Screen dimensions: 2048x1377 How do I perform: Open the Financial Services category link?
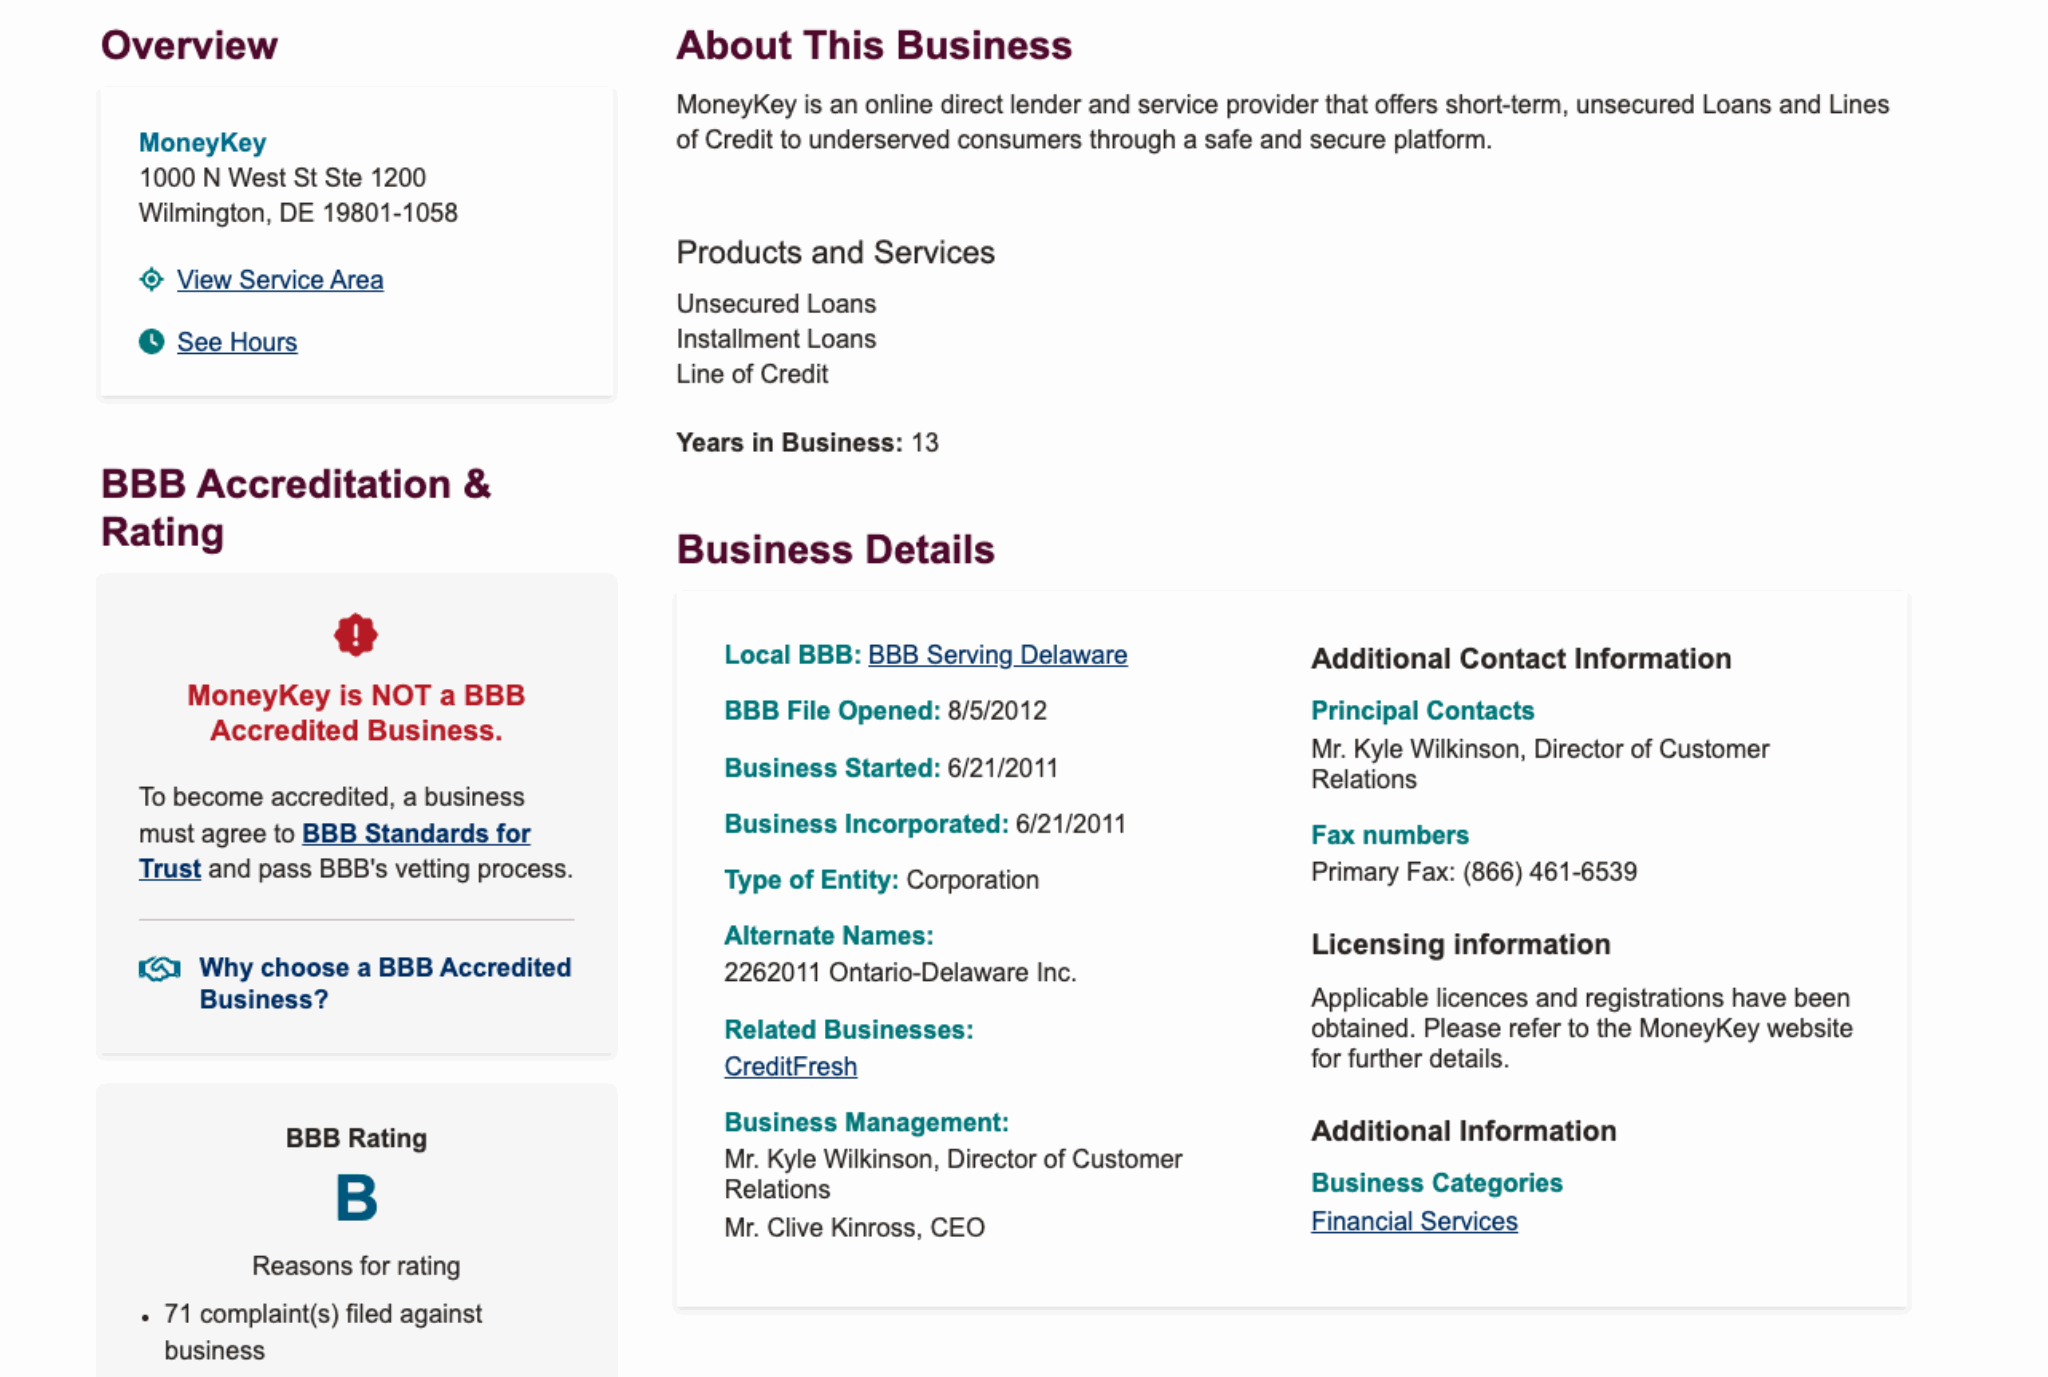pyautogui.click(x=1414, y=1222)
